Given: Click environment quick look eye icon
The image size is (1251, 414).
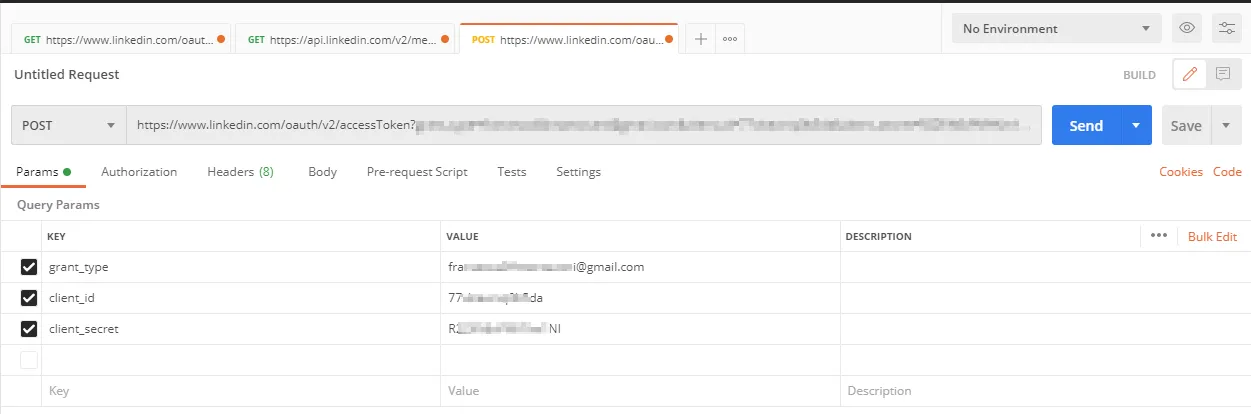Looking at the screenshot, I should 1187,28.
